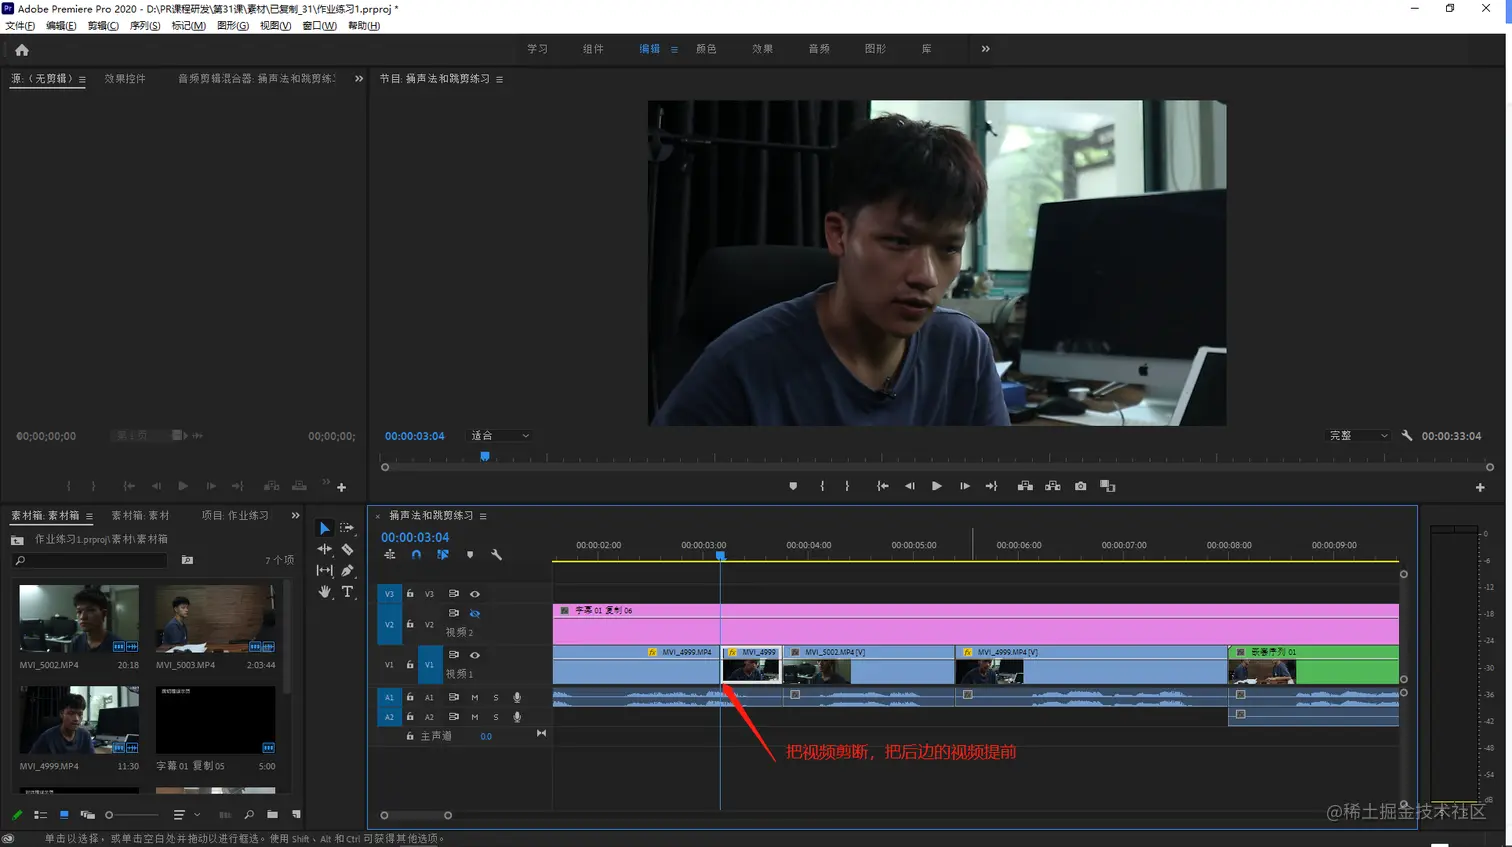Open program monitor panel menu
Image resolution: width=1512 pixels, height=847 pixels.
(499, 79)
